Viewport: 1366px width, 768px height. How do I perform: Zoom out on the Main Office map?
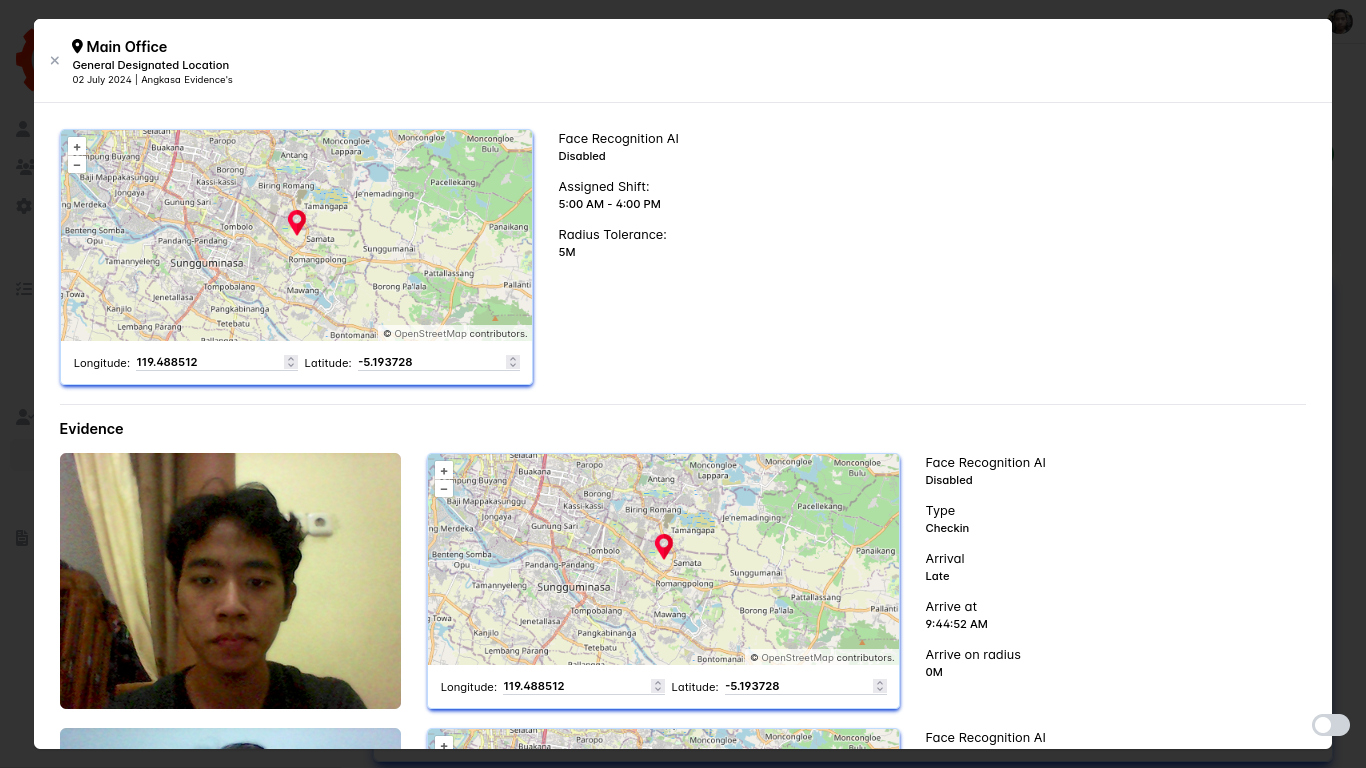pyautogui.click(x=77, y=165)
